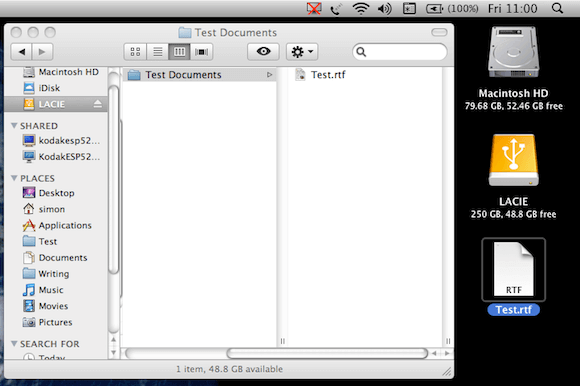This screenshot has height=386, width=580.
Task: Click the Test.rtf desktop file label
Action: (513, 310)
